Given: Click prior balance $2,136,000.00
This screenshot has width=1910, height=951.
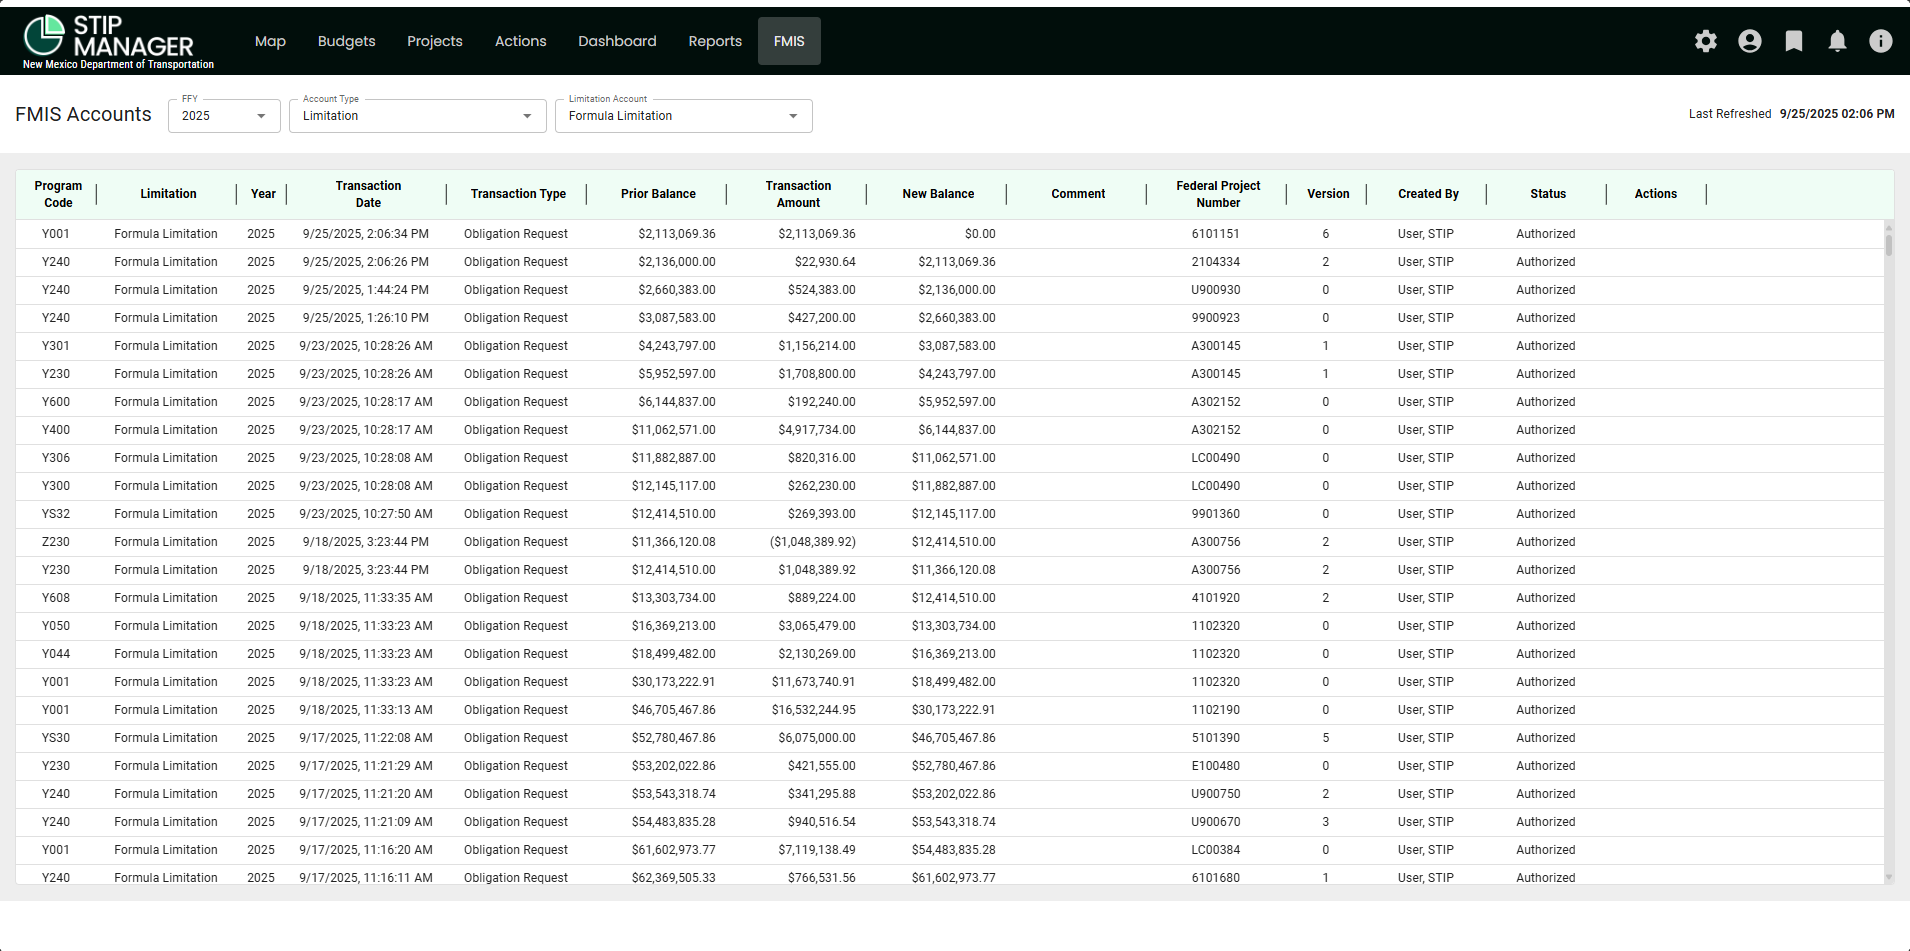Looking at the screenshot, I should (677, 262).
